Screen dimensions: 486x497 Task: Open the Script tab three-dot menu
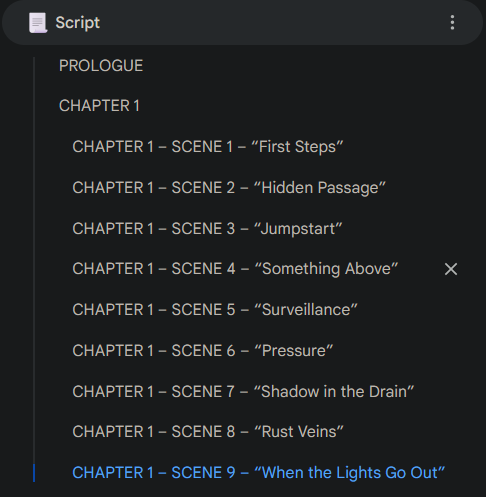[x=452, y=23]
